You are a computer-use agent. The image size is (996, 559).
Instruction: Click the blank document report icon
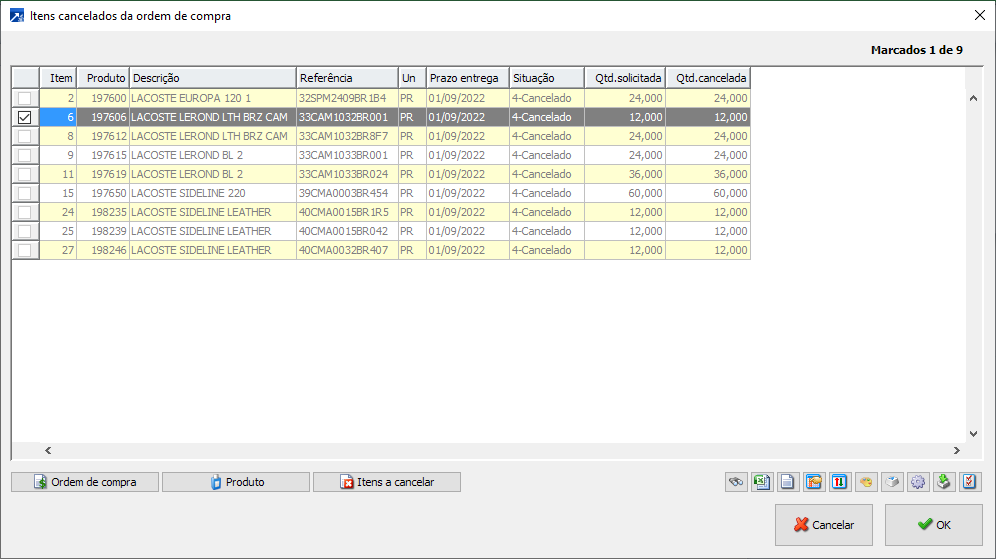(788, 482)
